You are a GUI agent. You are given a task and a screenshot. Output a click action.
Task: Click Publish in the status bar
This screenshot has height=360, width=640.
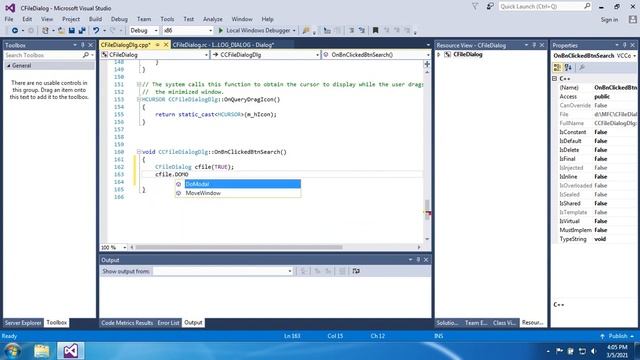618,336
